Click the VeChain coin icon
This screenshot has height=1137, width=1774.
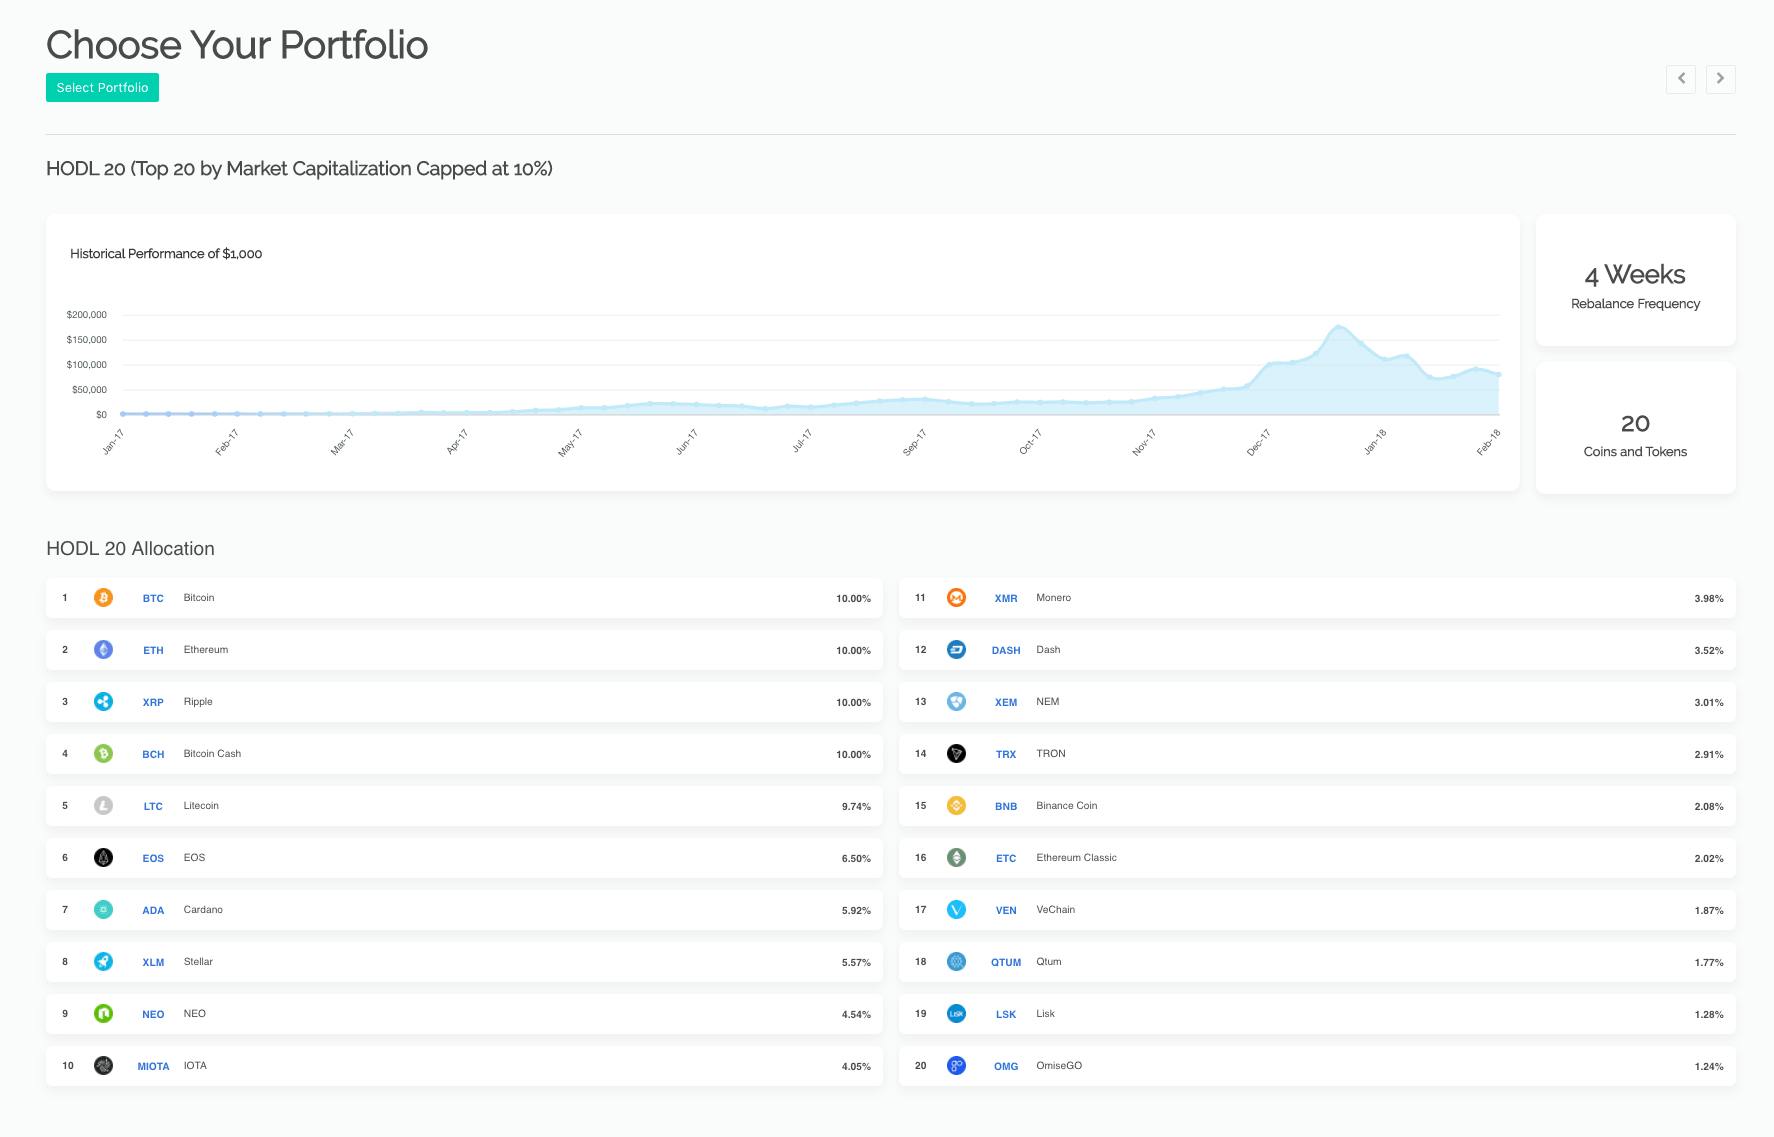[956, 910]
